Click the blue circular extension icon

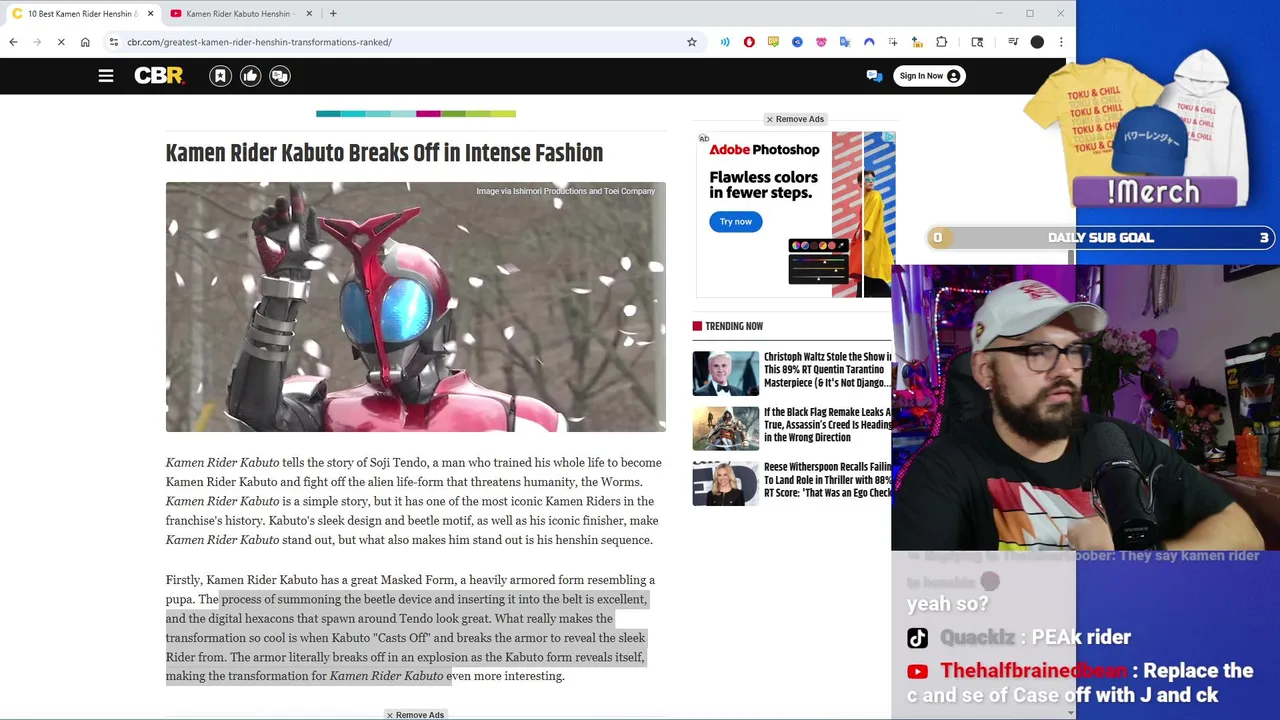click(797, 42)
